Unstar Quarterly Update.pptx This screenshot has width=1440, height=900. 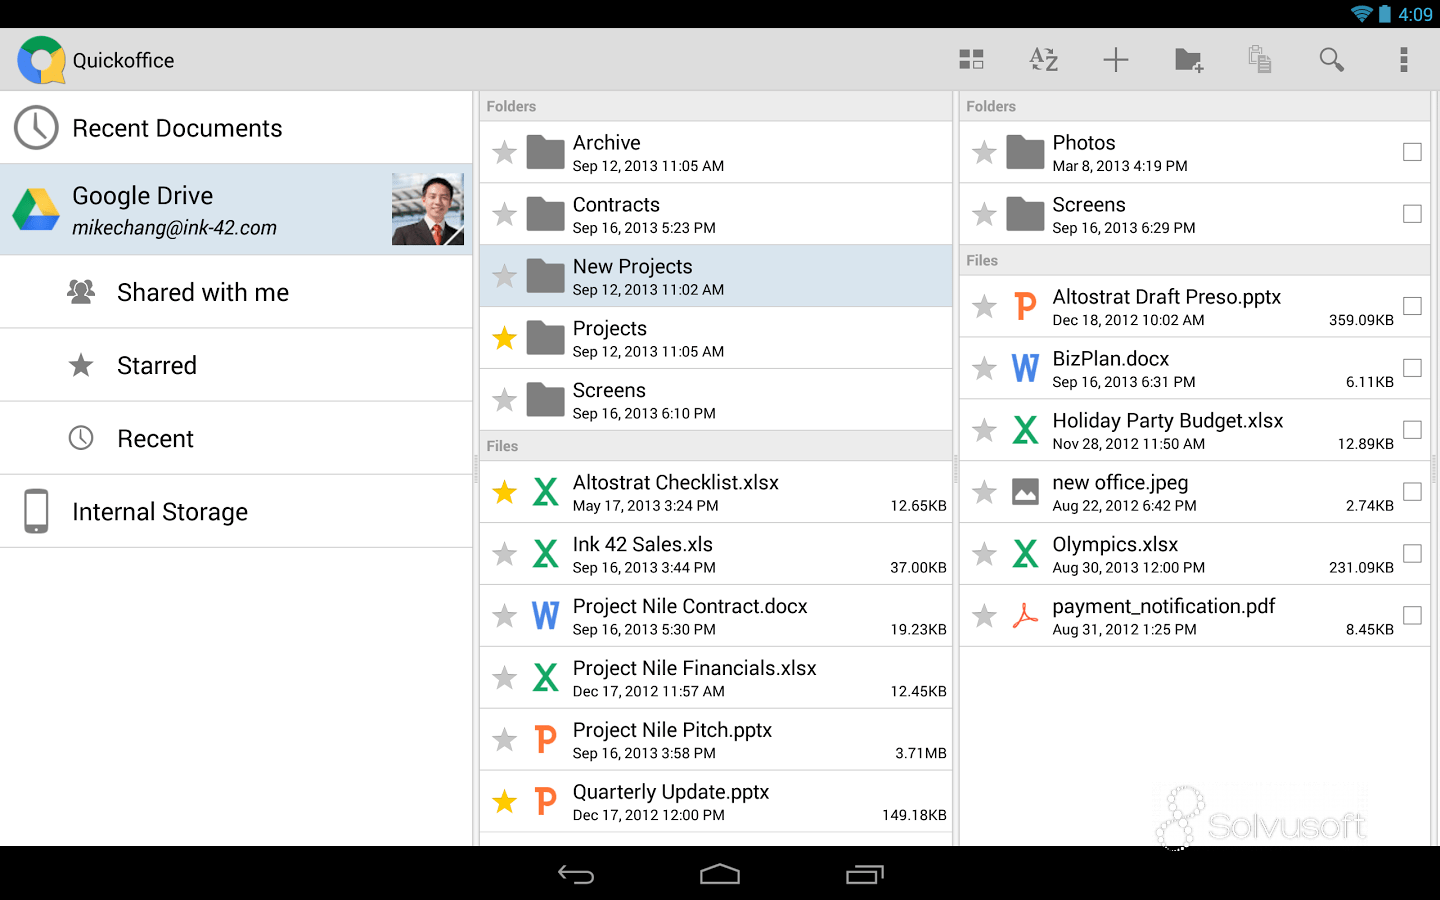(504, 801)
